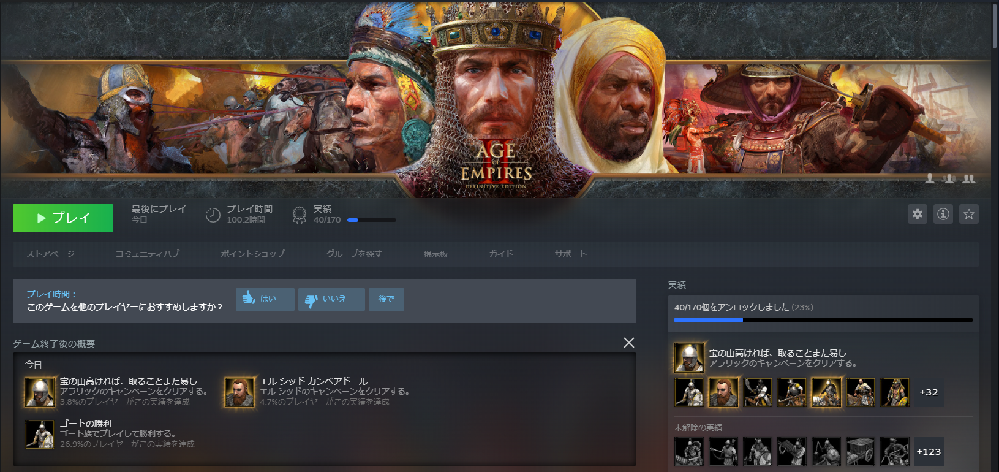This screenshot has width=999, height=472.
Task: Click the '未解除の実績' locked achievements label
Action: coord(698,427)
